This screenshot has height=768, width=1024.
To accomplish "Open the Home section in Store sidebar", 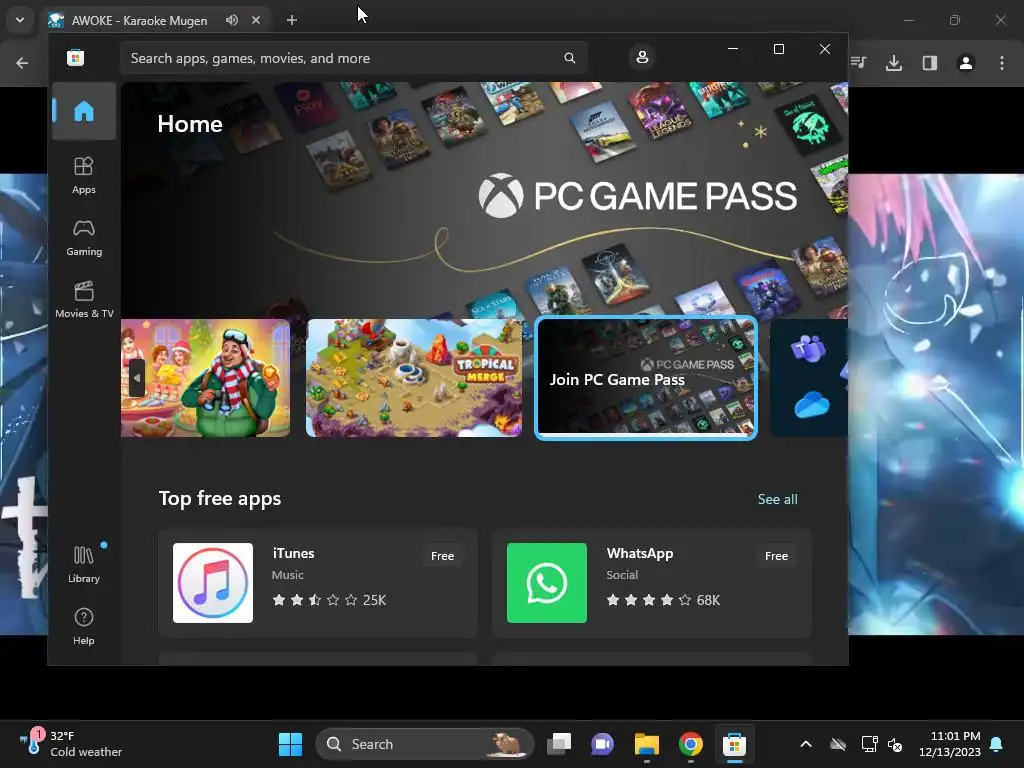I will 84,111.
